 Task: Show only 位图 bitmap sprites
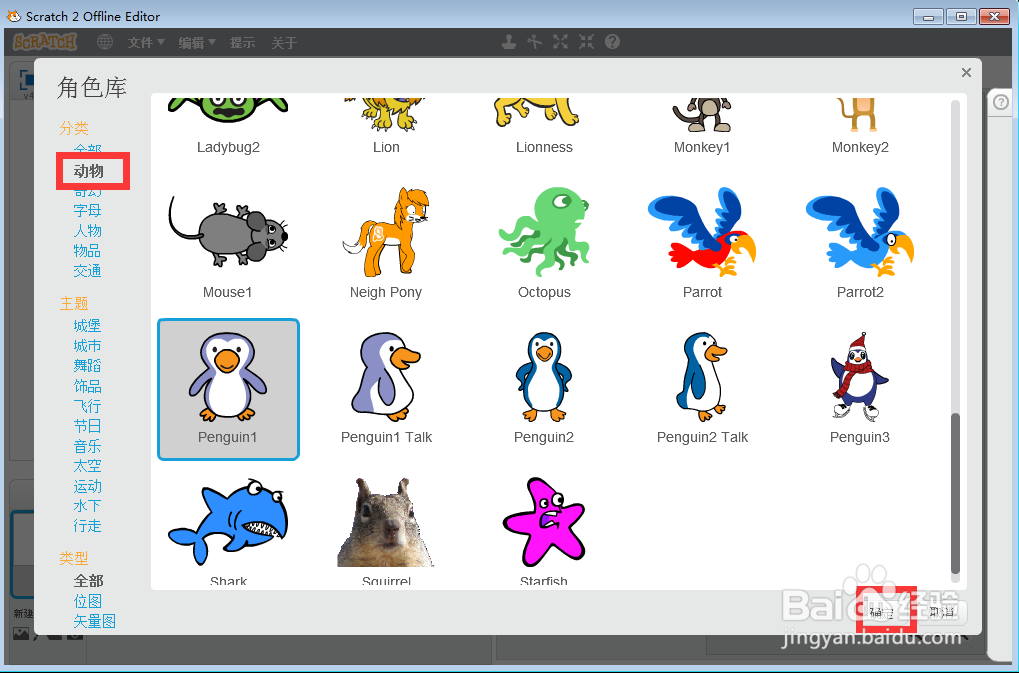[87, 601]
